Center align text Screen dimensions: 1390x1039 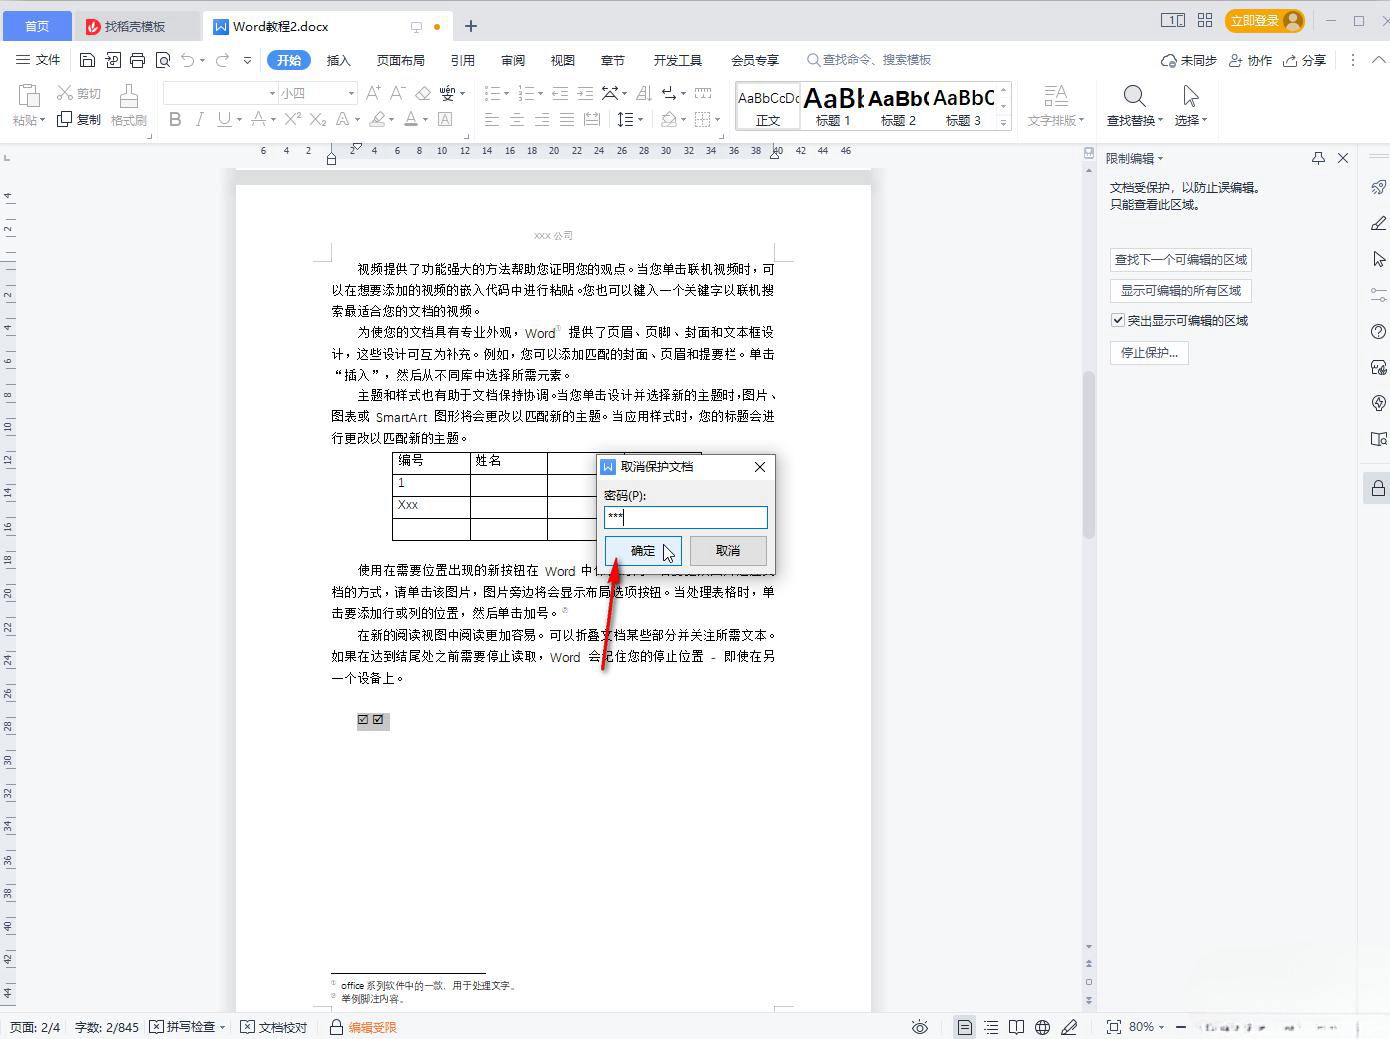tap(517, 119)
